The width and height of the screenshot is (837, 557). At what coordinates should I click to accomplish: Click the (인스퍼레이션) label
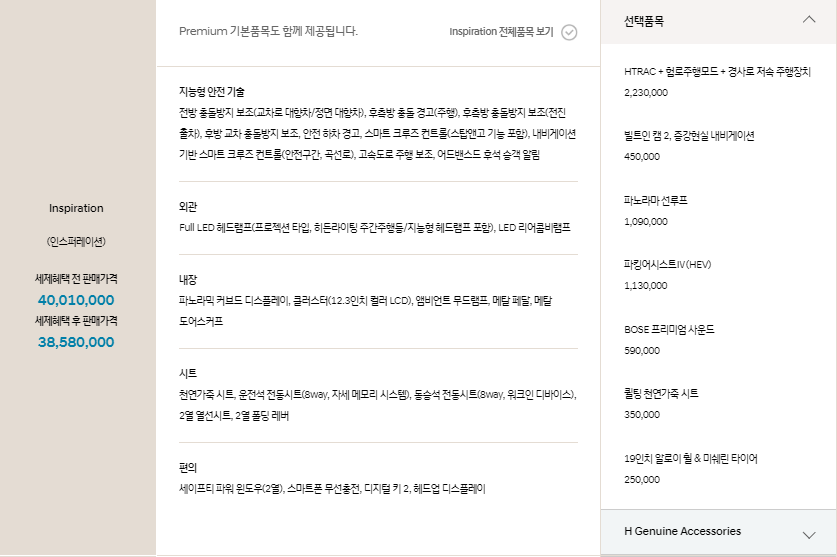coord(76,241)
